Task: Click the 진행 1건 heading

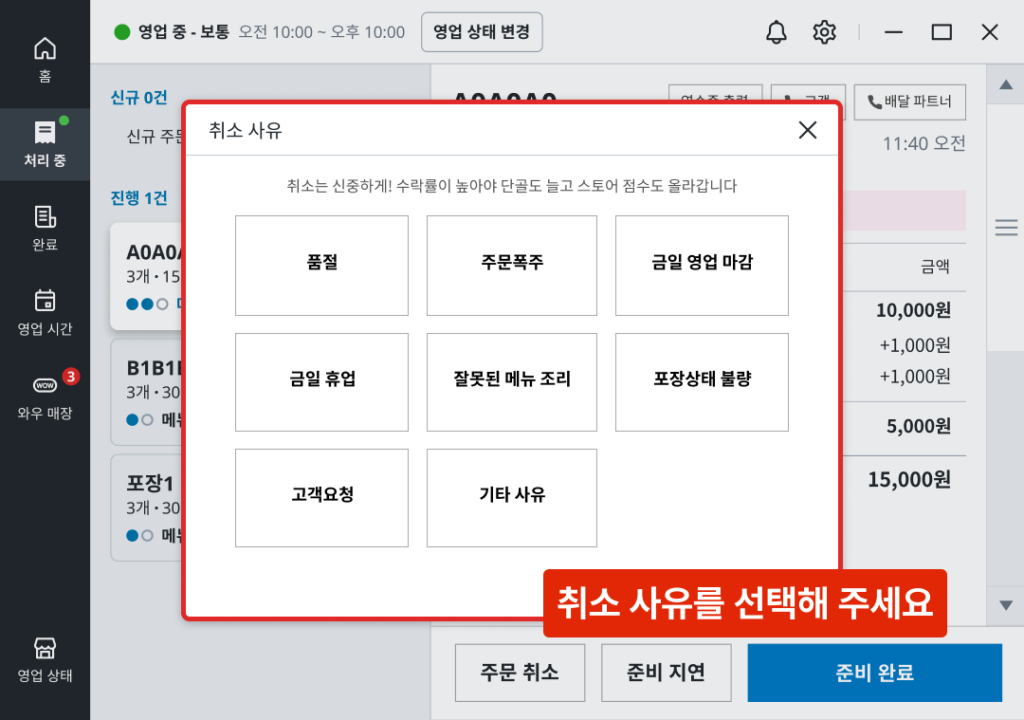Action: 138,198
